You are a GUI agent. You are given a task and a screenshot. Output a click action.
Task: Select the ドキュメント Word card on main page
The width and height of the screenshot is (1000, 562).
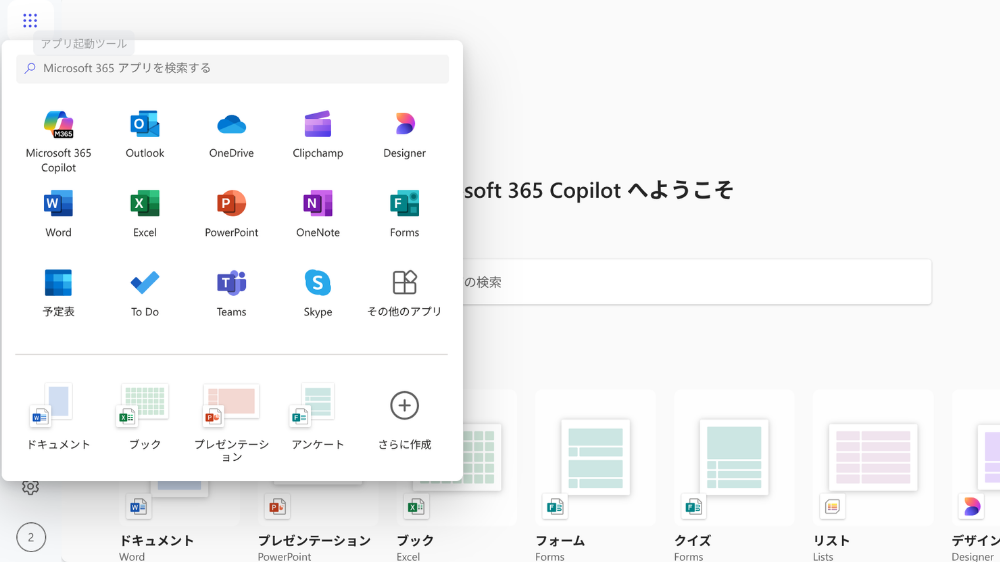coord(179,520)
